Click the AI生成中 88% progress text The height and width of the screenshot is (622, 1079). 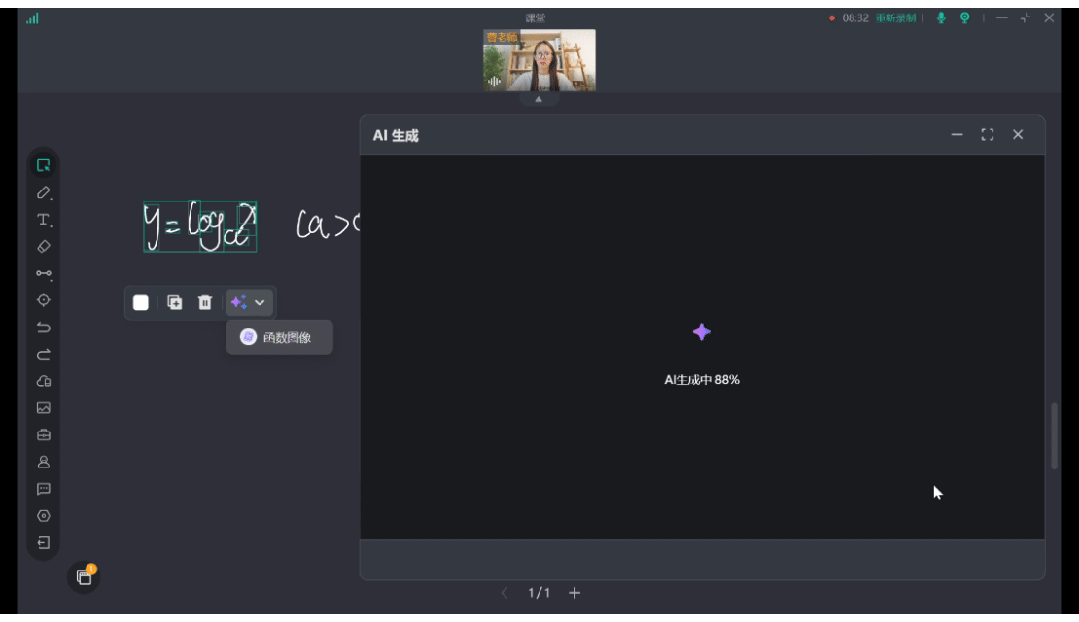tap(702, 380)
